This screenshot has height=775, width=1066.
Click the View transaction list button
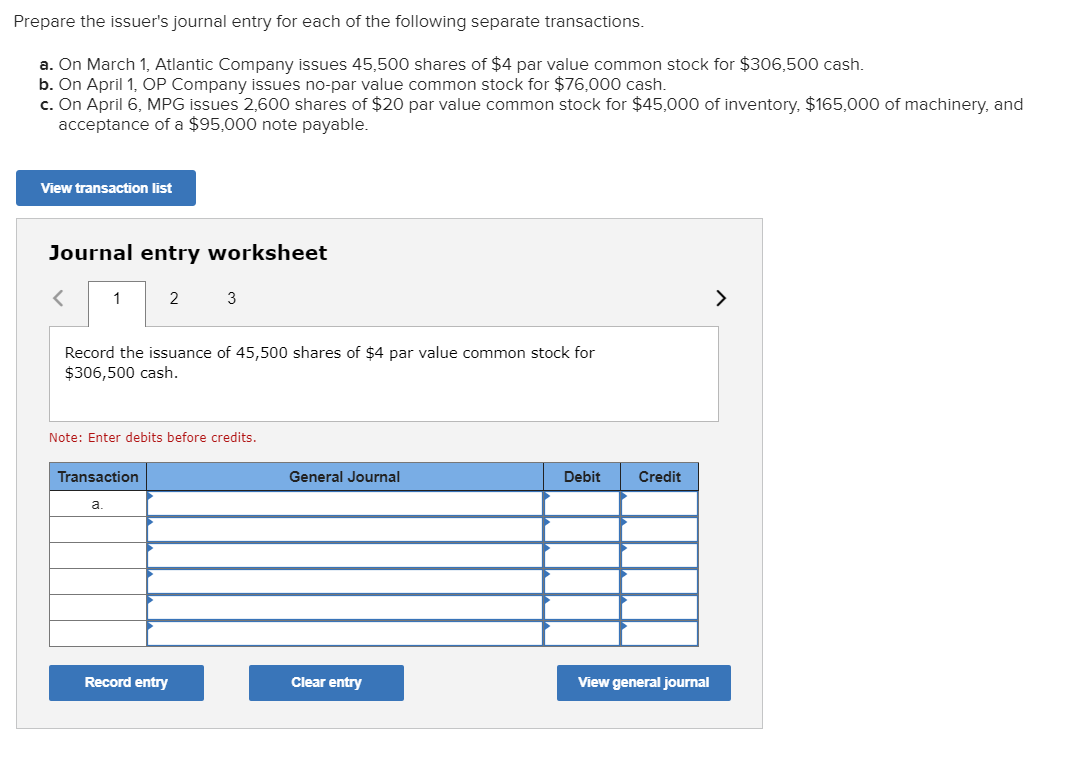point(105,188)
